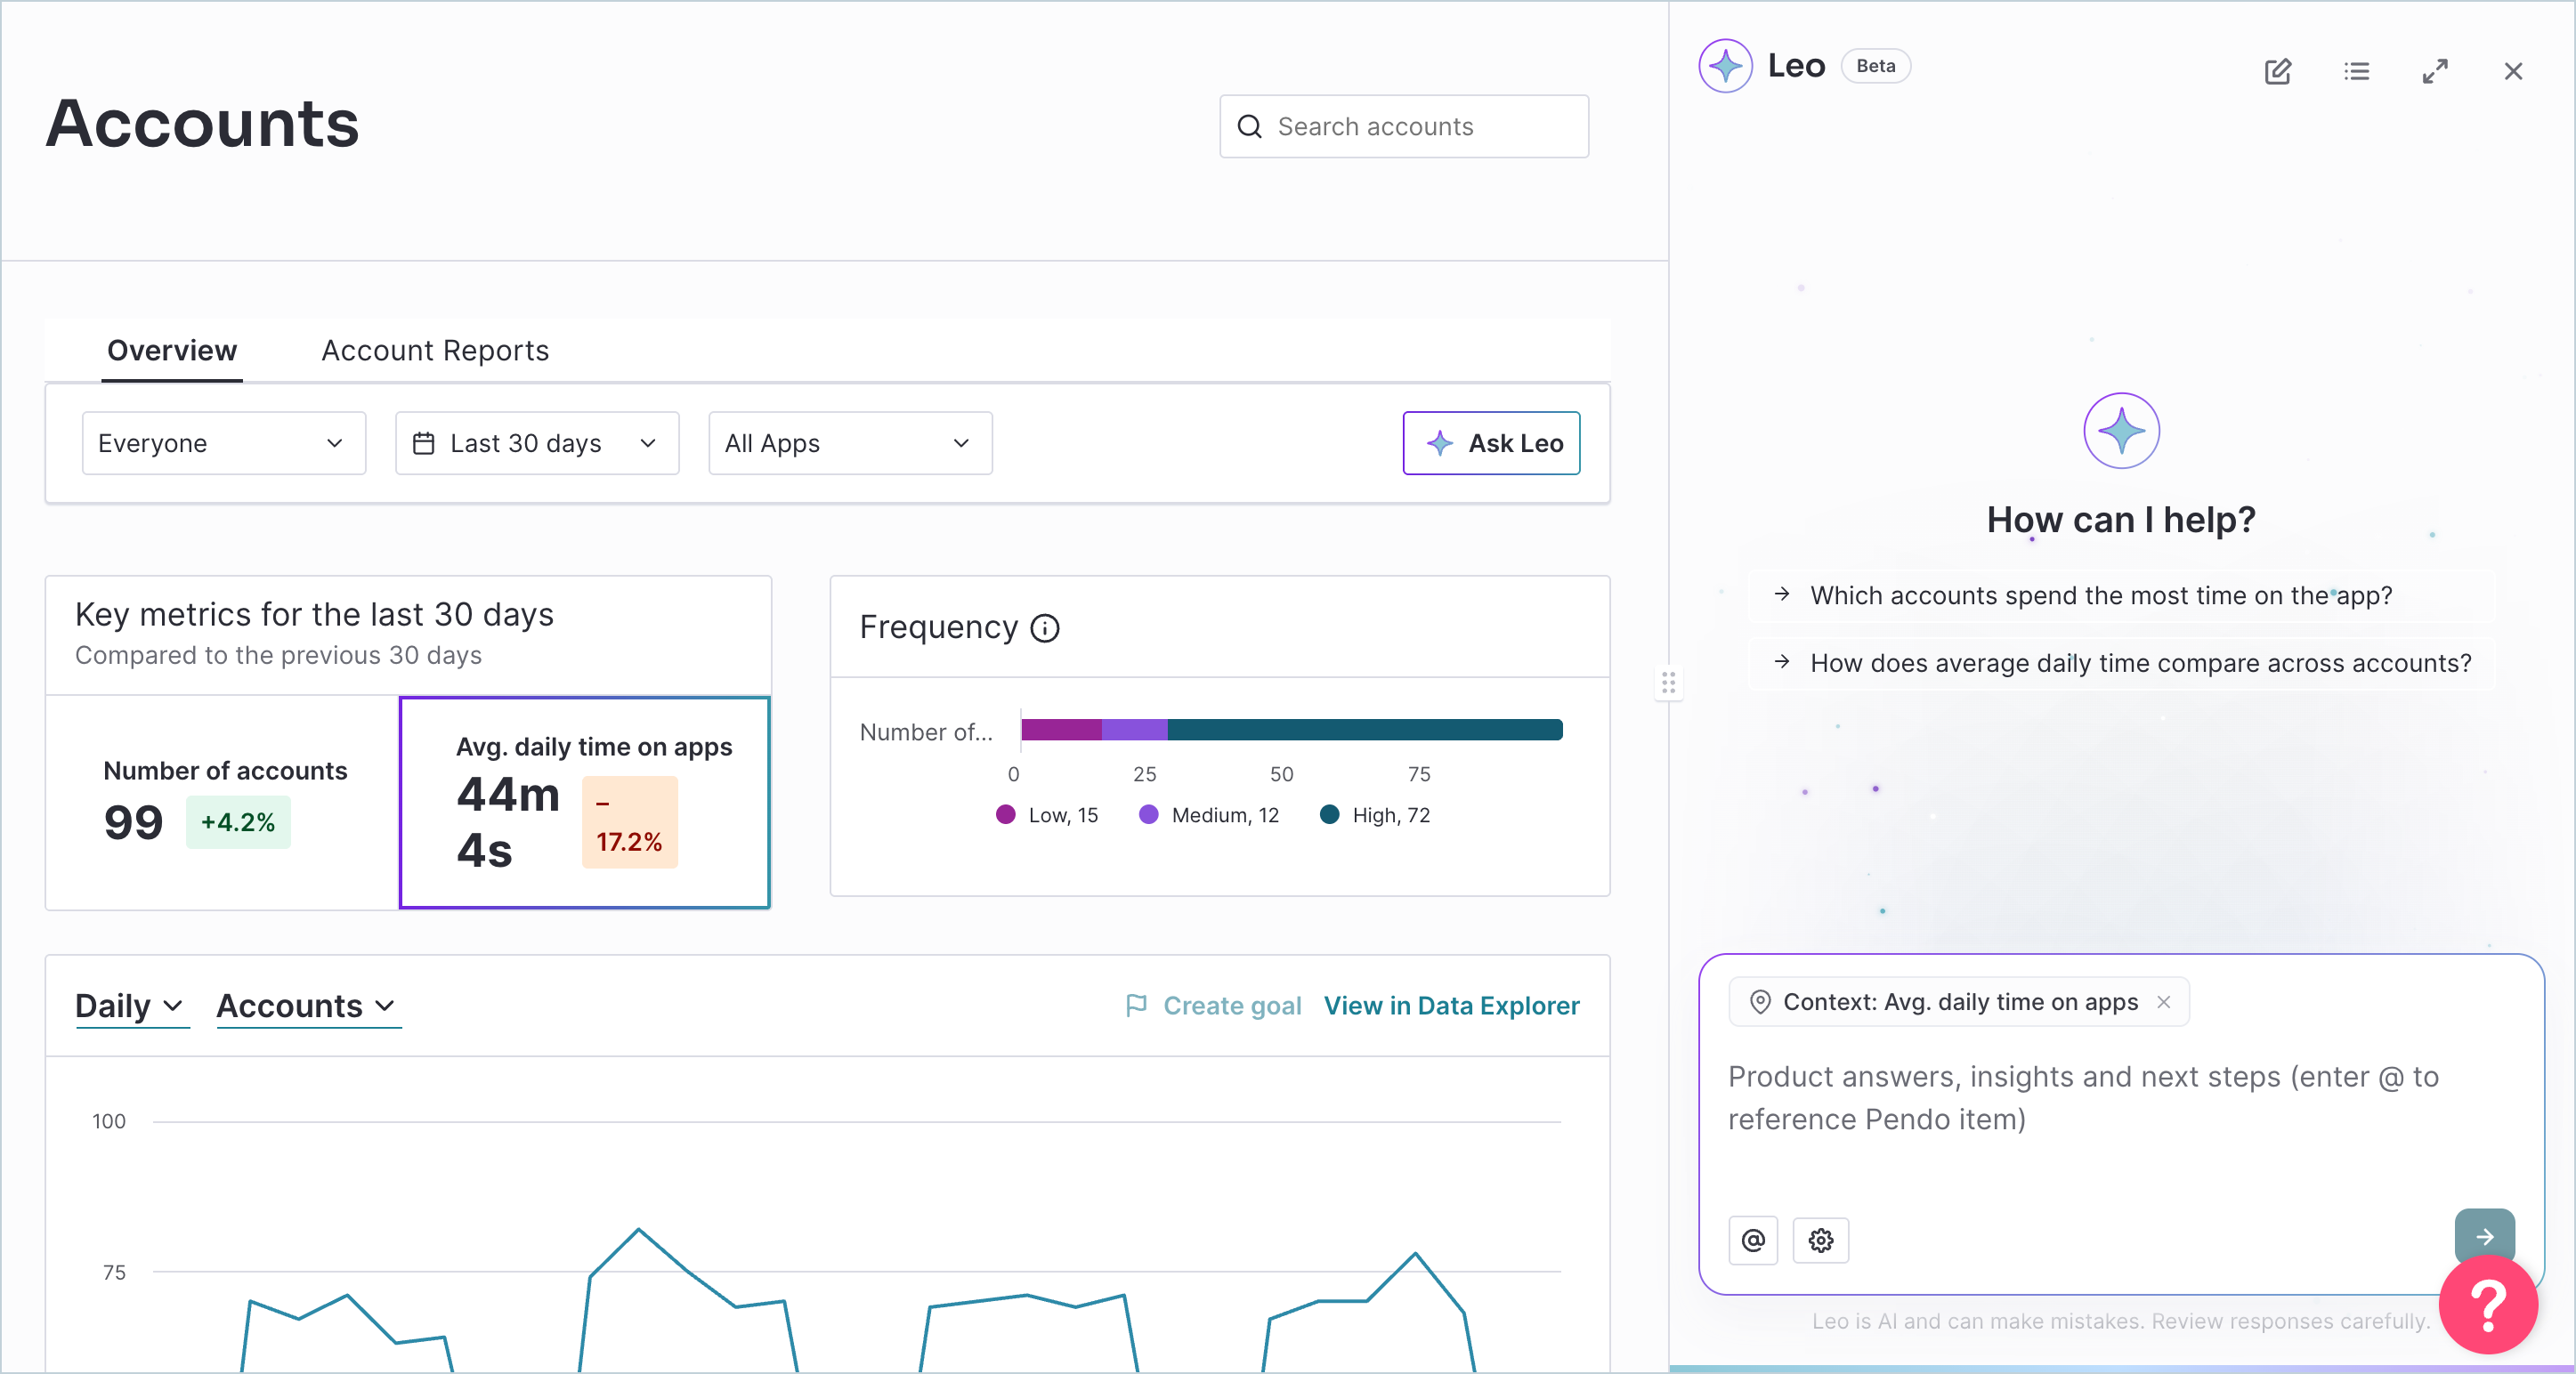The image size is (2576, 1374).
Task: Open View in Data Explorer link
Action: [x=1451, y=1006]
